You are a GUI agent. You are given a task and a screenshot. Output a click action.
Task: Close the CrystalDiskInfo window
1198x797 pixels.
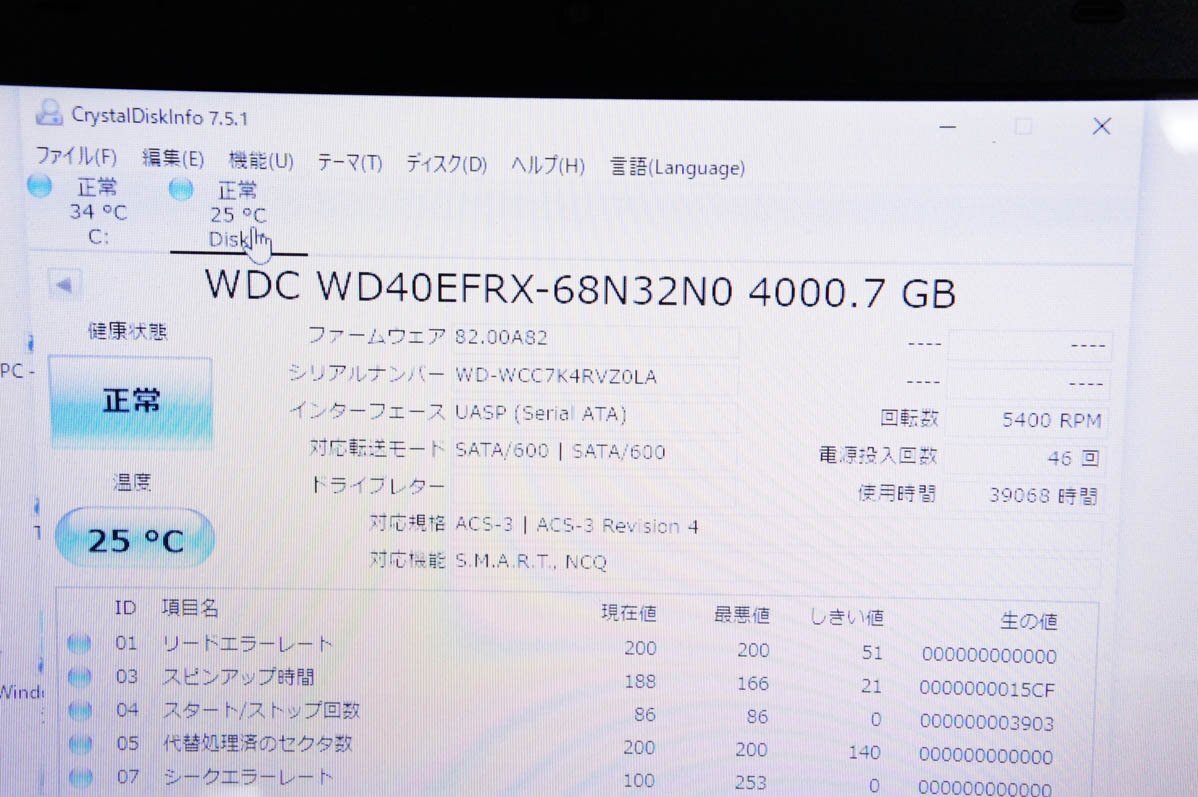(x=1101, y=126)
